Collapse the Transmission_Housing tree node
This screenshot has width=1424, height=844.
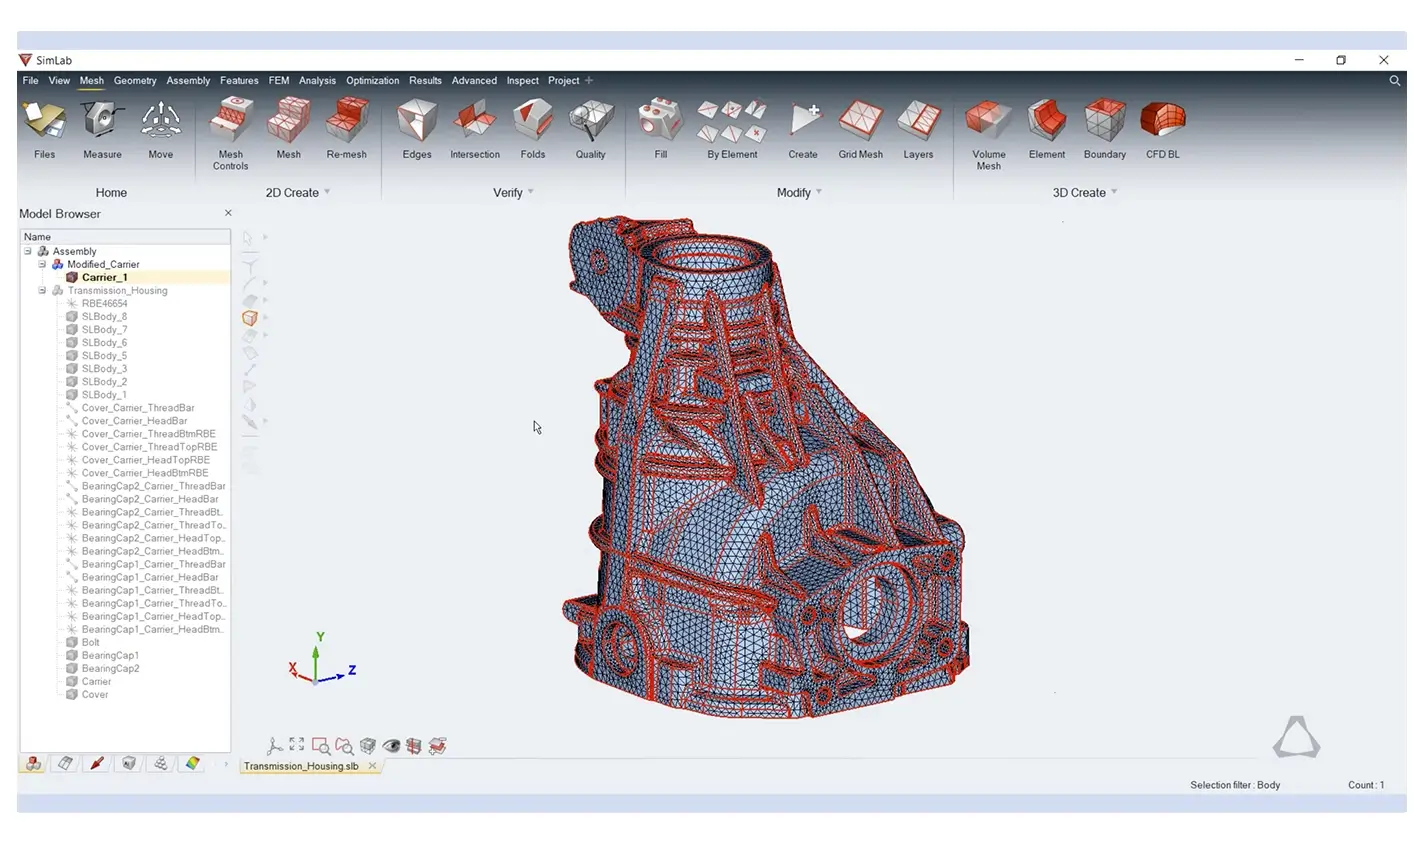coord(42,290)
